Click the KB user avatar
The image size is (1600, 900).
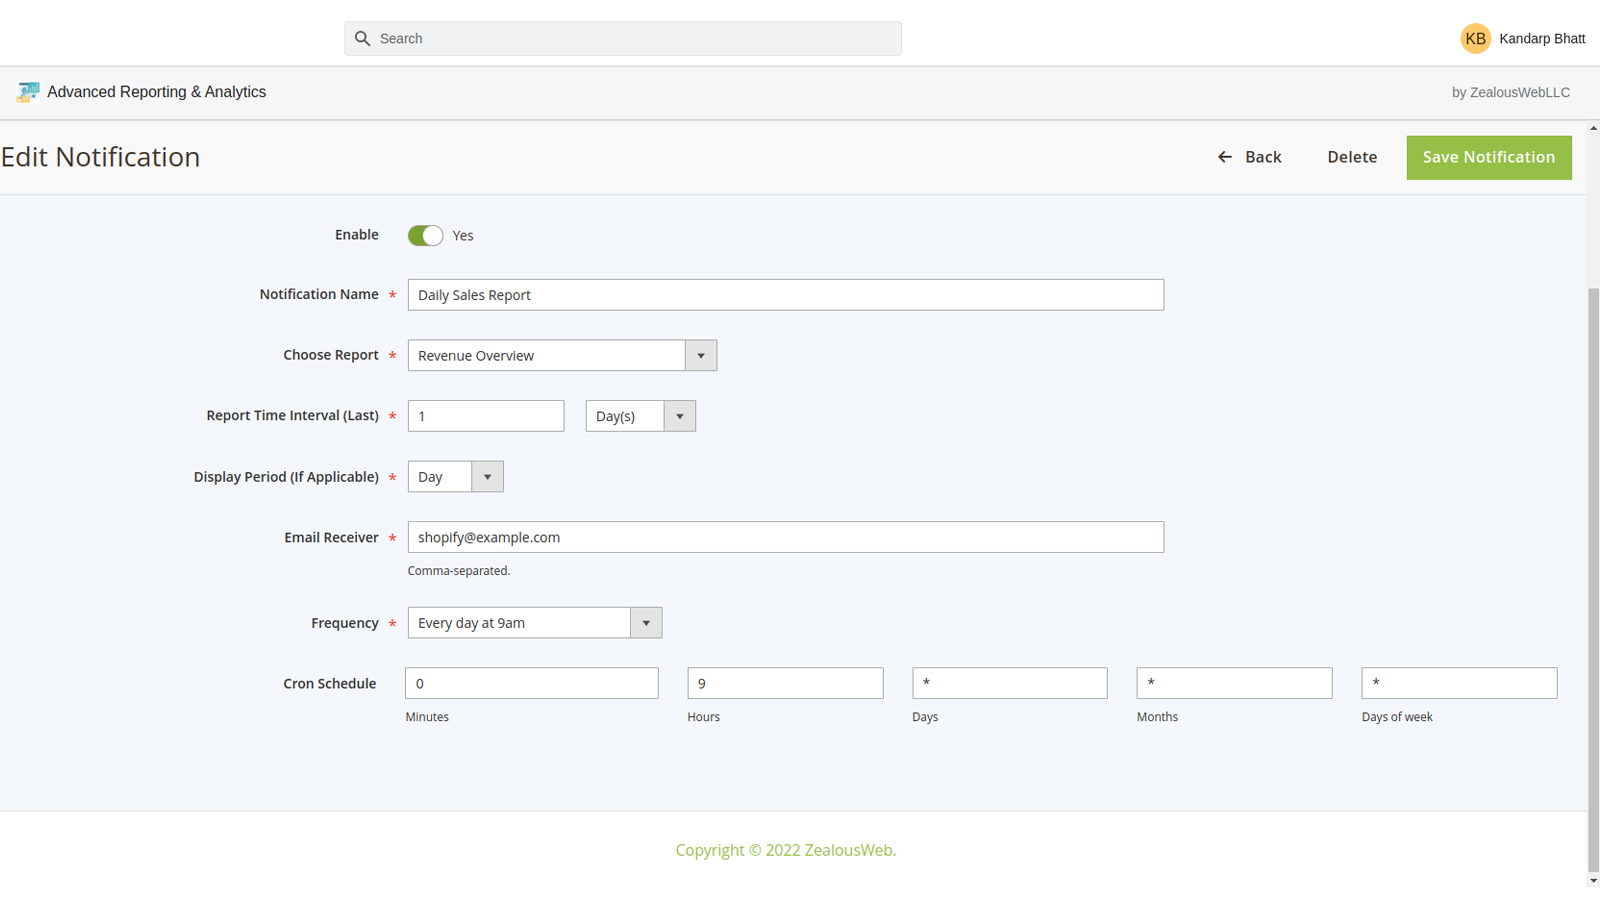[x=1475, y=39]
